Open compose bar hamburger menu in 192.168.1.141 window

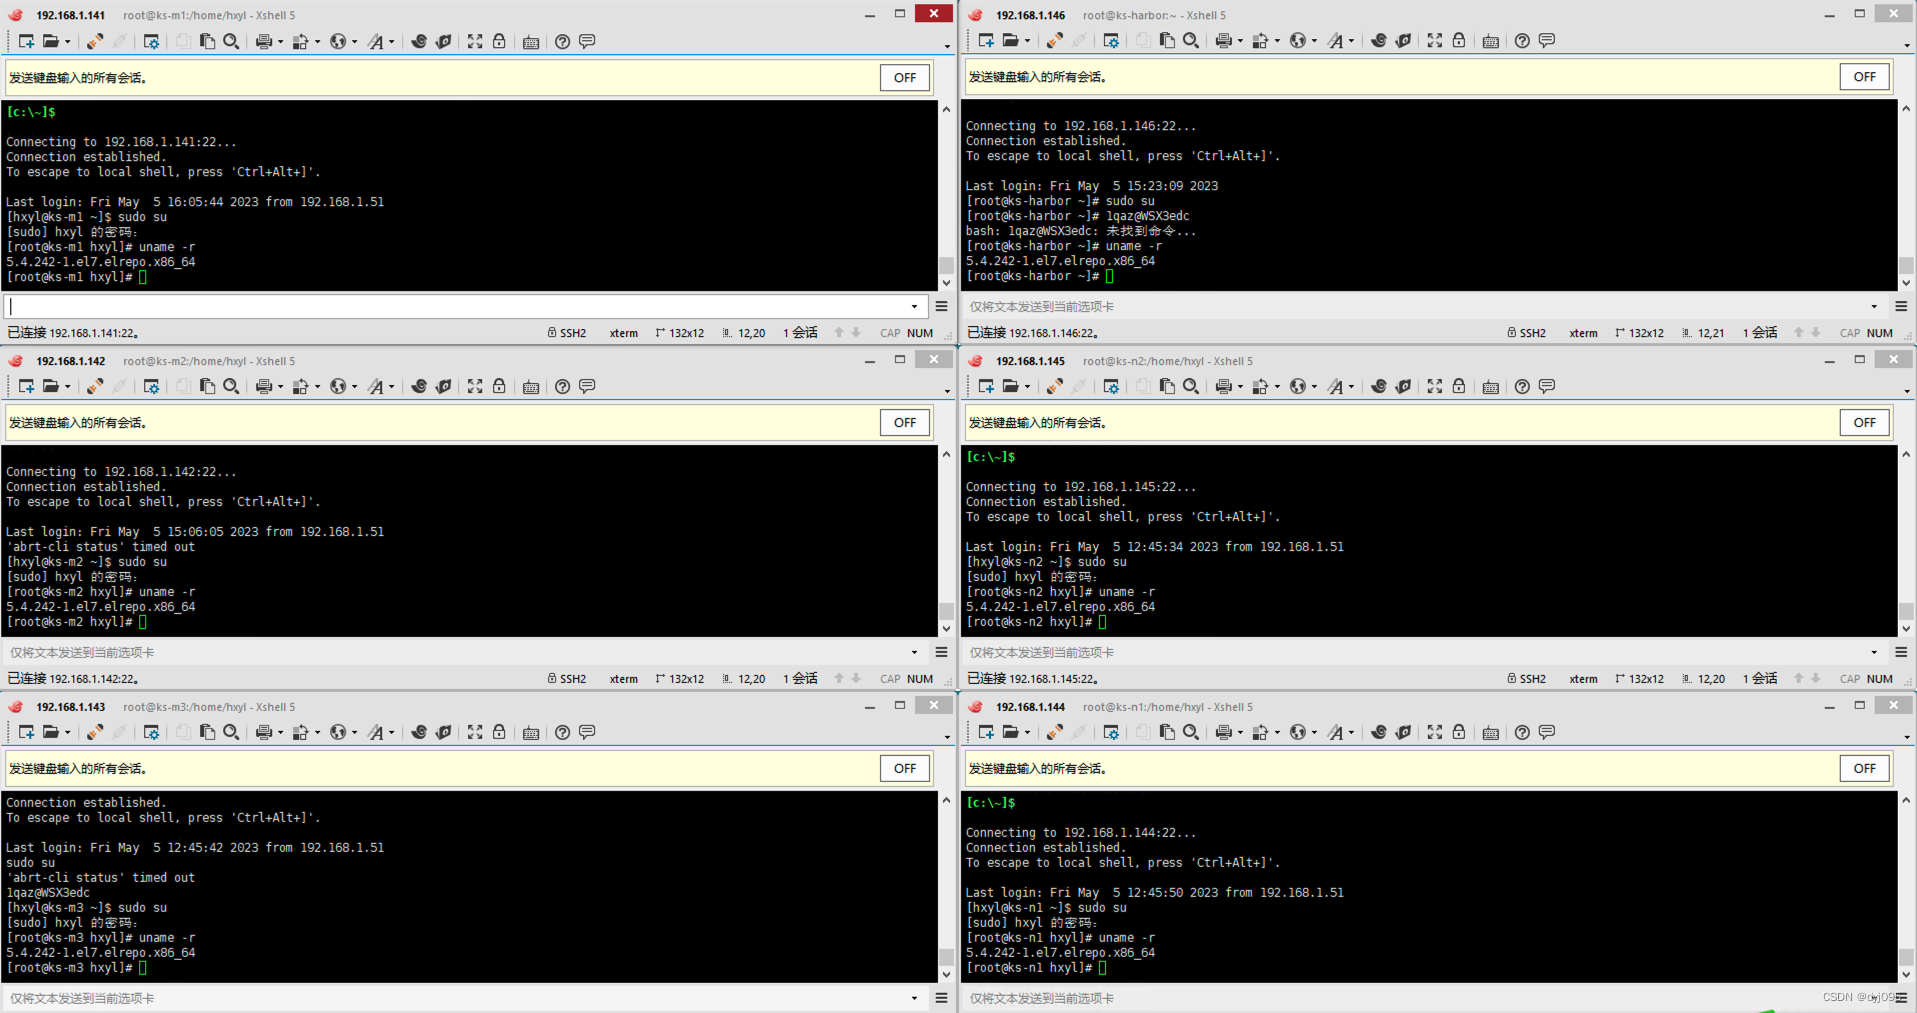point(941,307)
